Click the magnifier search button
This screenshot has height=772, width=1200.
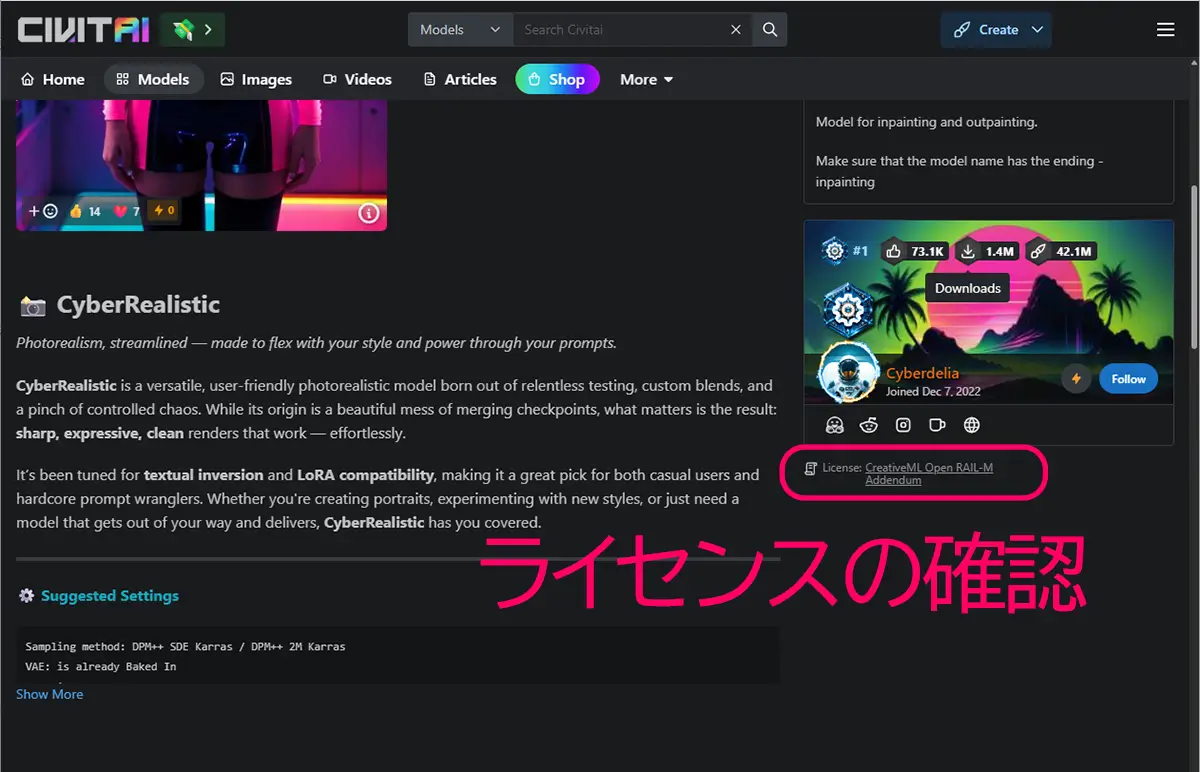(770, 30)
